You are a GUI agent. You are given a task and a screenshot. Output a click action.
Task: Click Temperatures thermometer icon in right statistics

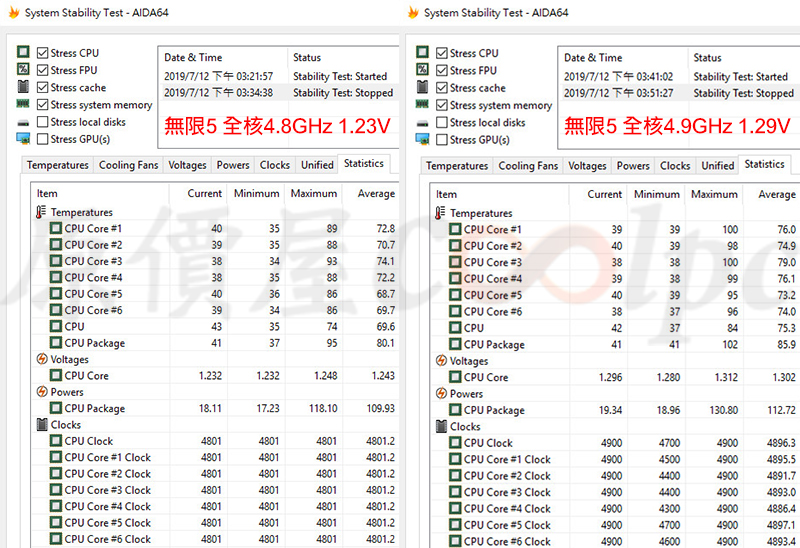point(440,213)
